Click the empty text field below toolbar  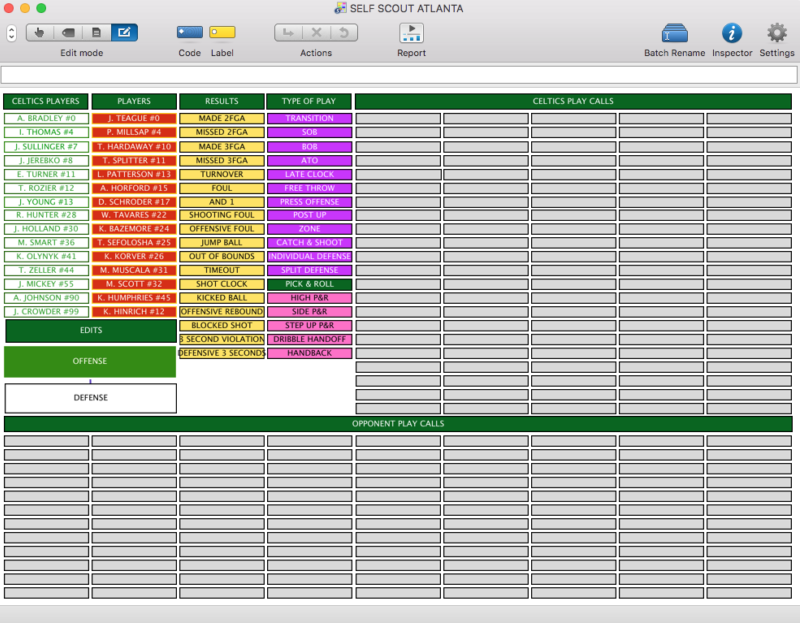[399, 75]
